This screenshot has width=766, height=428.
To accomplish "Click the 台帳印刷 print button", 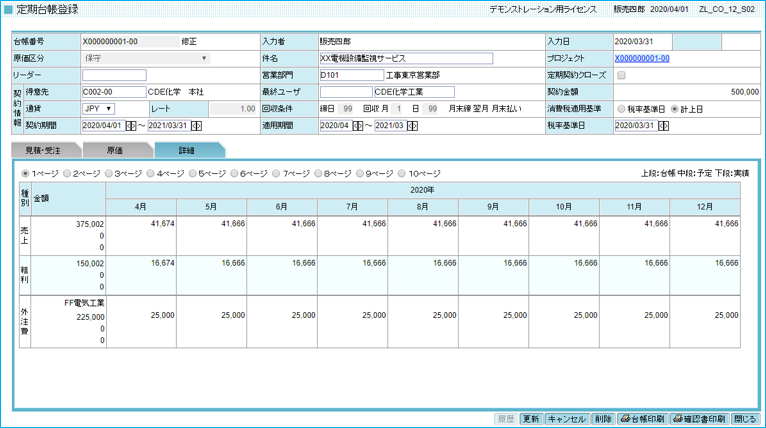I will 642,419.
